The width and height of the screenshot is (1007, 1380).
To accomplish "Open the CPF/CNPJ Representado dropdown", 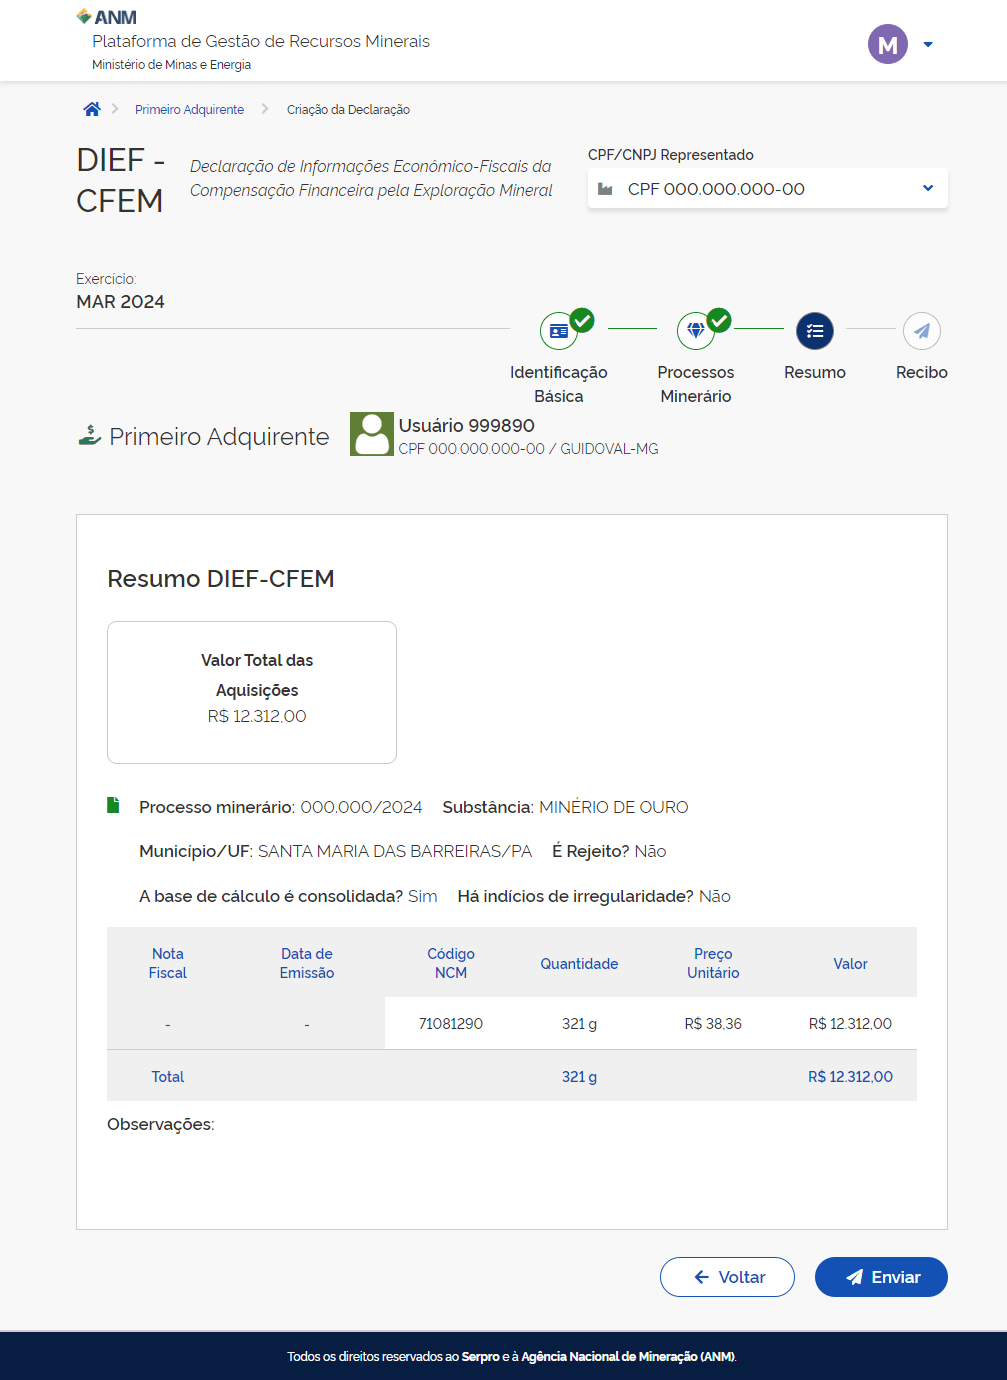I will tap(767, 189).
